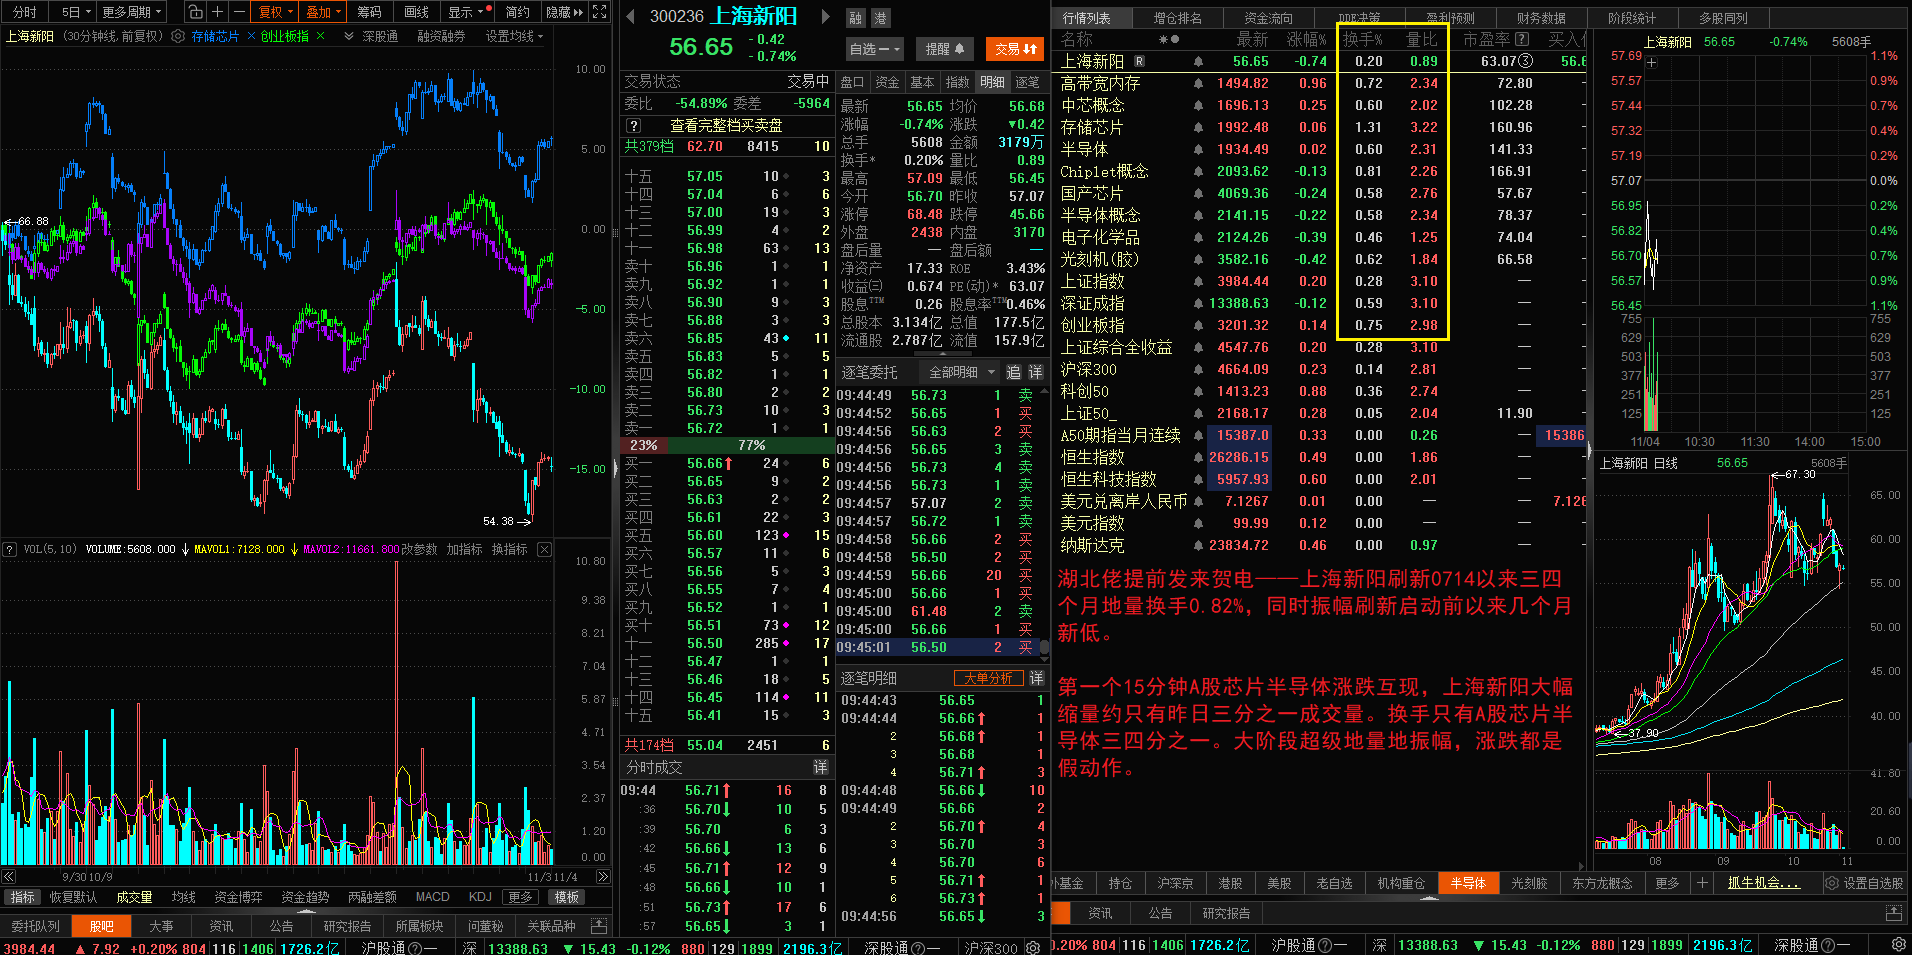Jump chart right with double-arrow icon
Image resolution: width=1912 pixels, height=955 pixels.
[603, 877]
